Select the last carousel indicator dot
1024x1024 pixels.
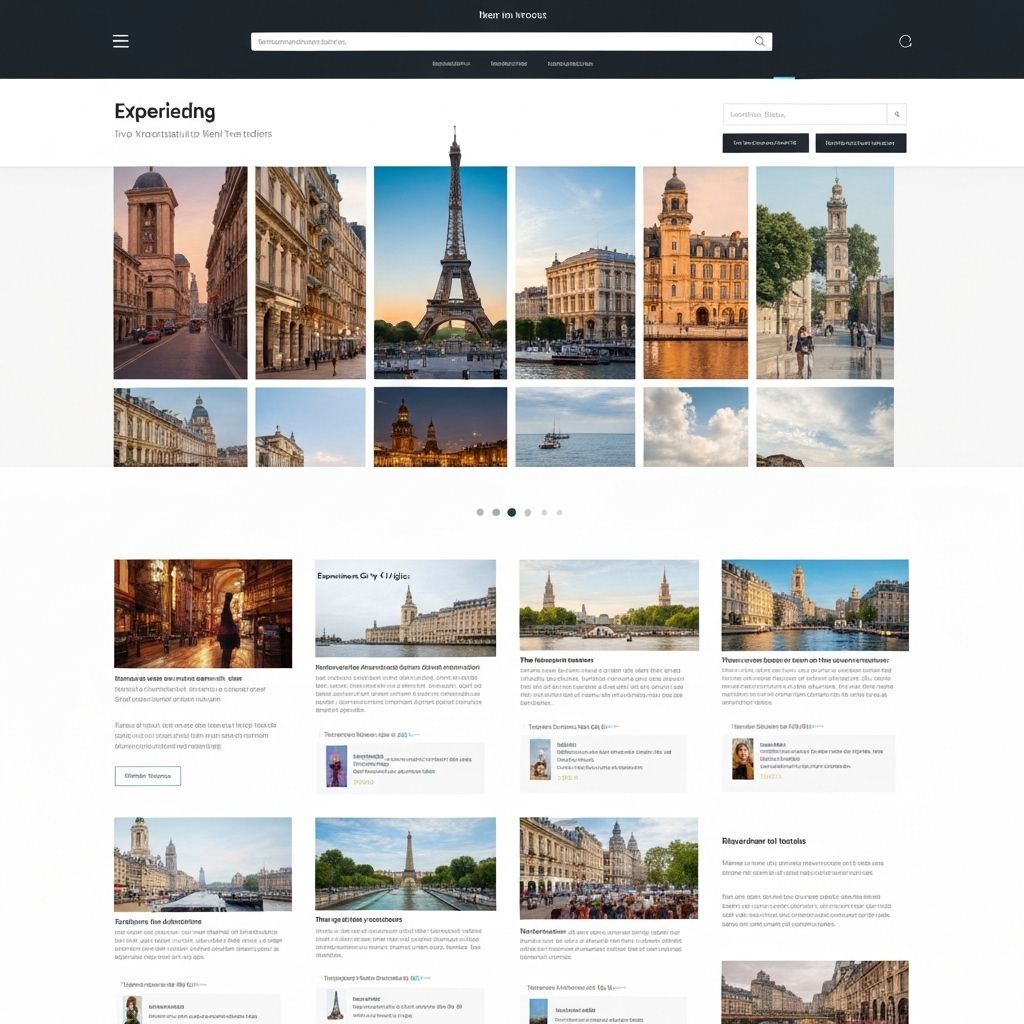[x=558, y=511]
